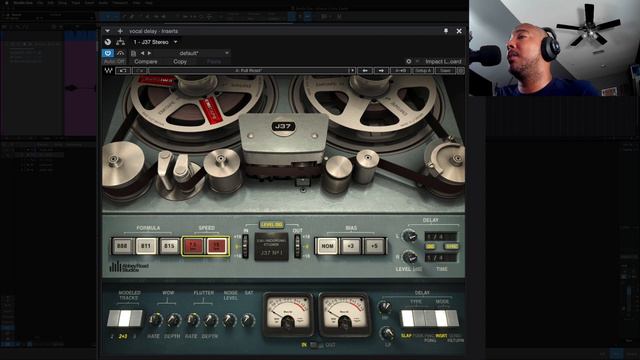The height and width of the screenshot is (360, 640).
Task: Toggle the yellow delay button beside SYNC
Action: click(431, 247)
